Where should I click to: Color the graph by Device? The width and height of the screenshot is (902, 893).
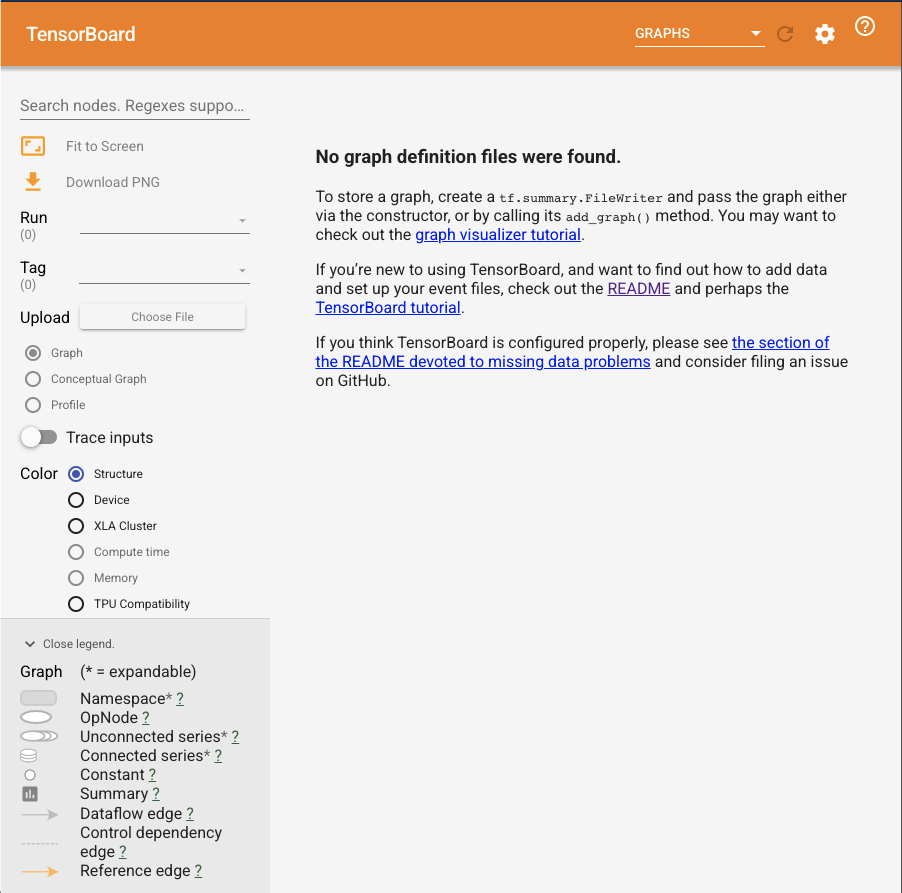tap(75, 499)
